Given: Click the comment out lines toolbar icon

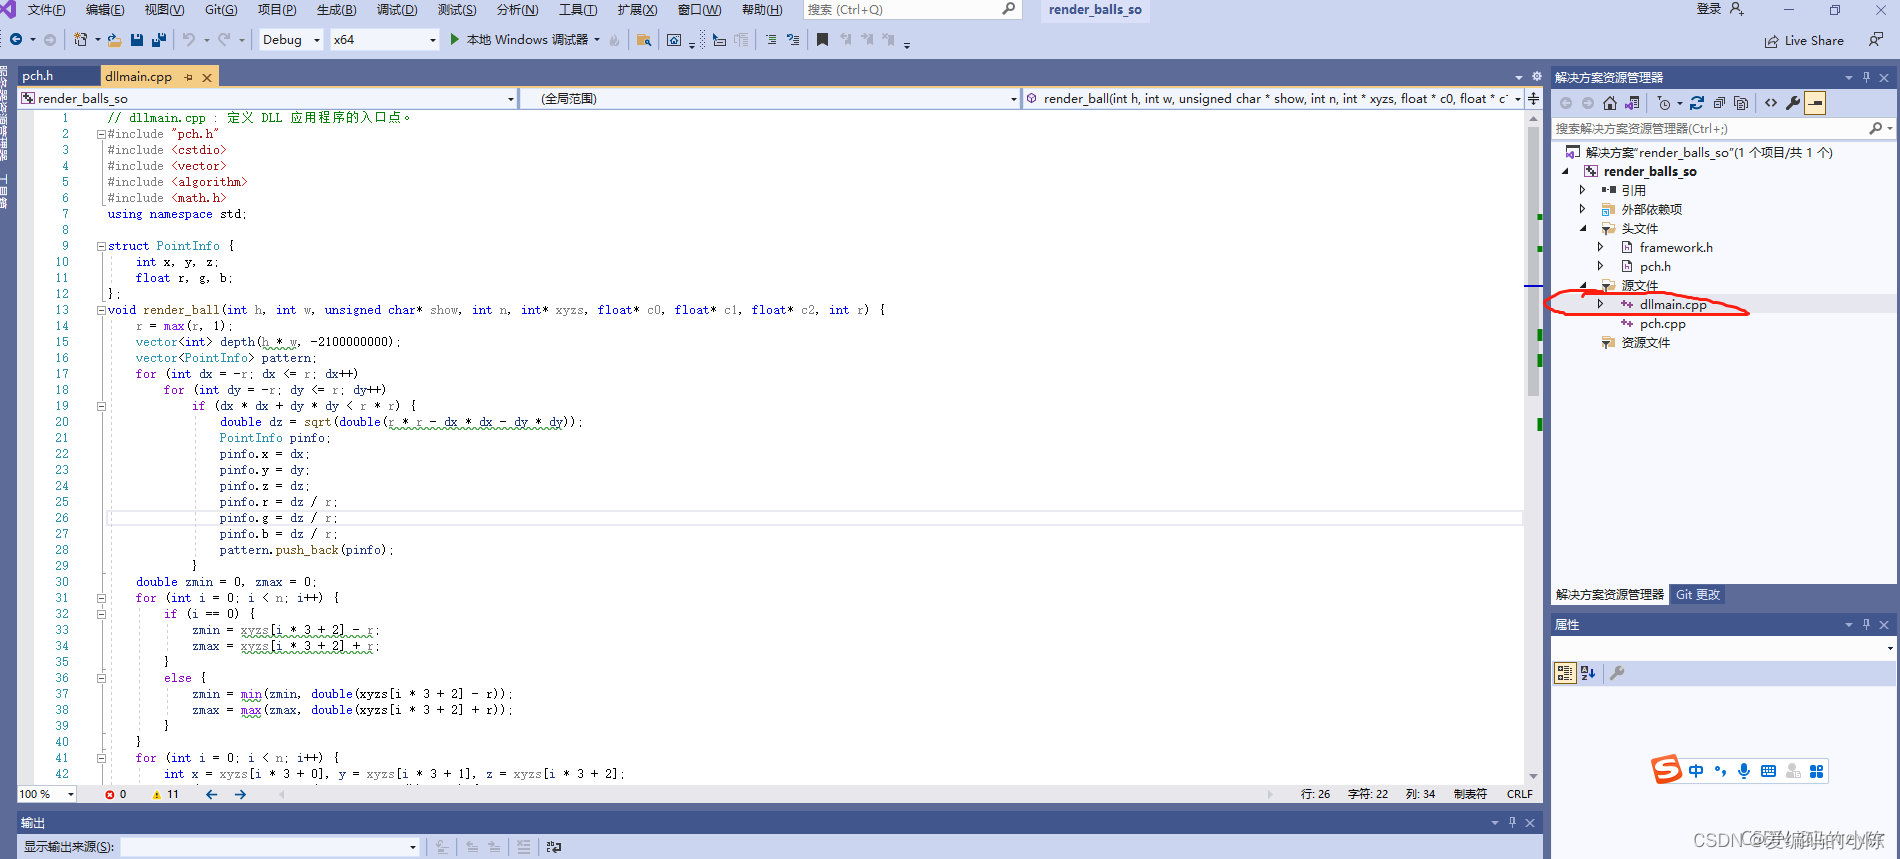Looking at the screenshot, I should point(771,40).
